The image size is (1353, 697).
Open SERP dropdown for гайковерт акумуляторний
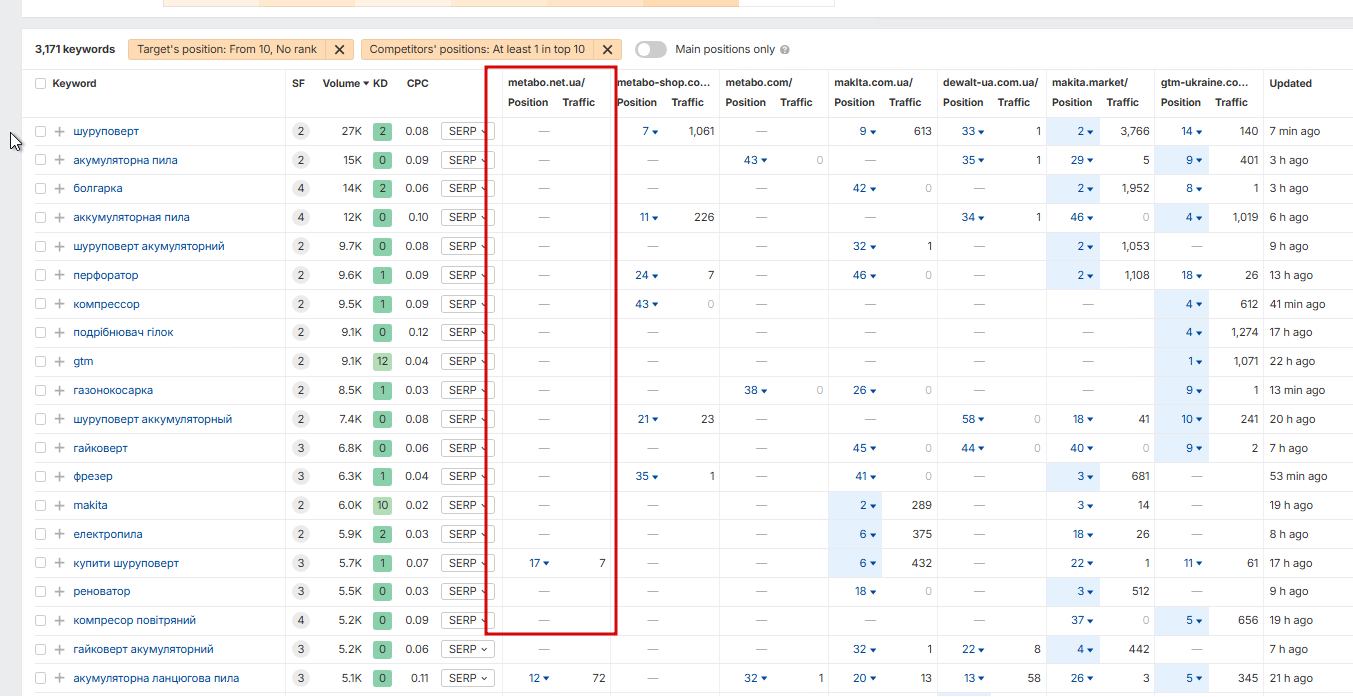(468, 649)
